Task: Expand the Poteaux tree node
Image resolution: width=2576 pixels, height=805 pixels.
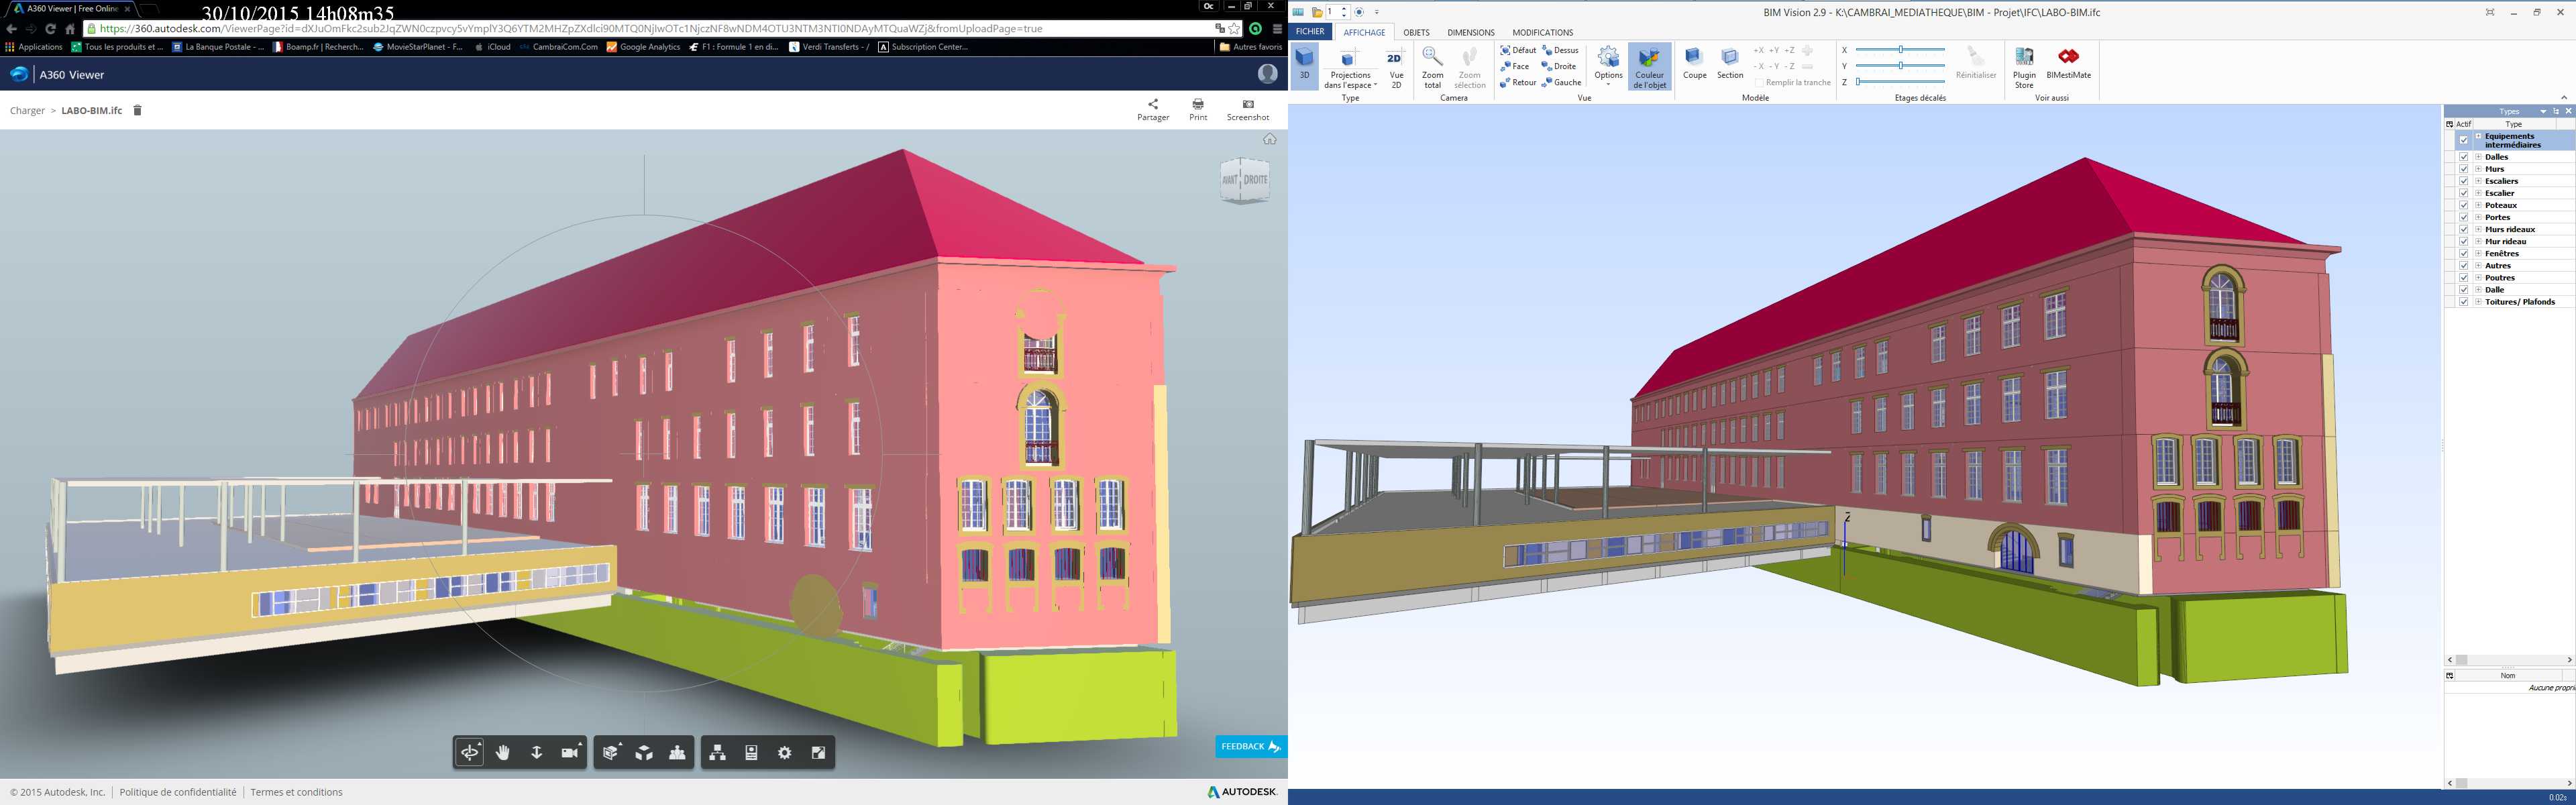Action: tap(2478, 205)
